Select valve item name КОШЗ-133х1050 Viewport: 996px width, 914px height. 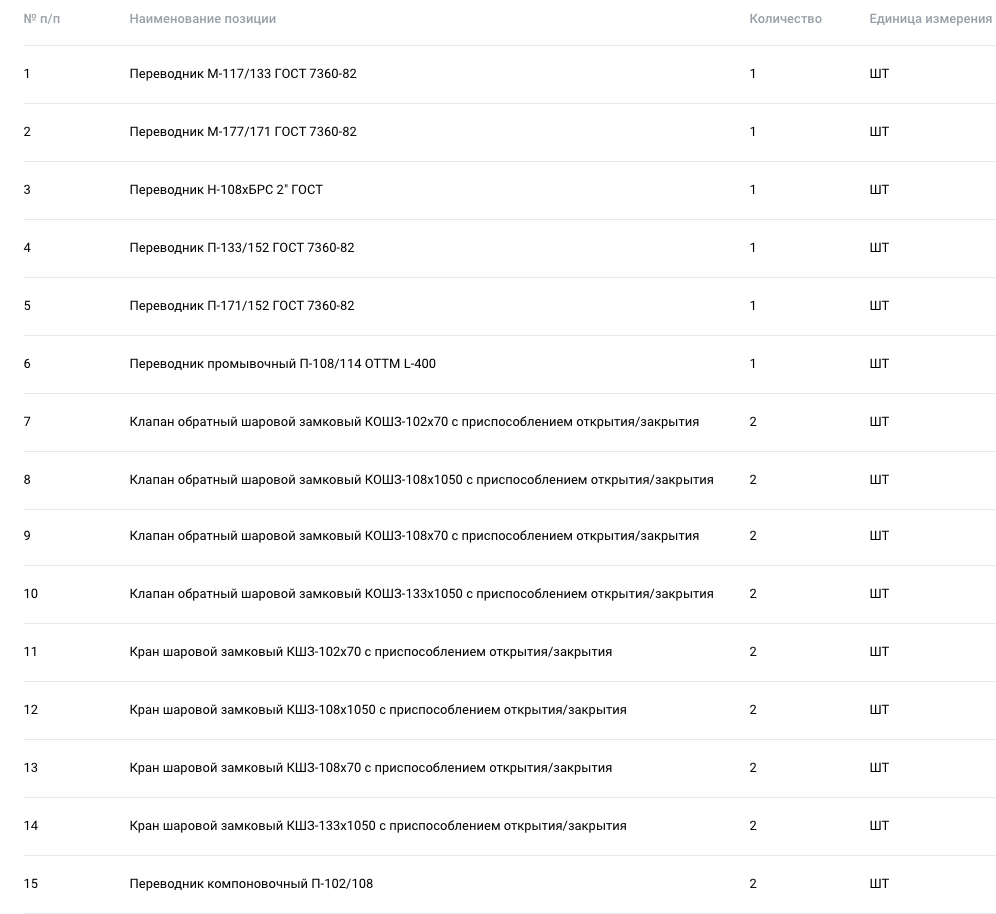[422, 594]
